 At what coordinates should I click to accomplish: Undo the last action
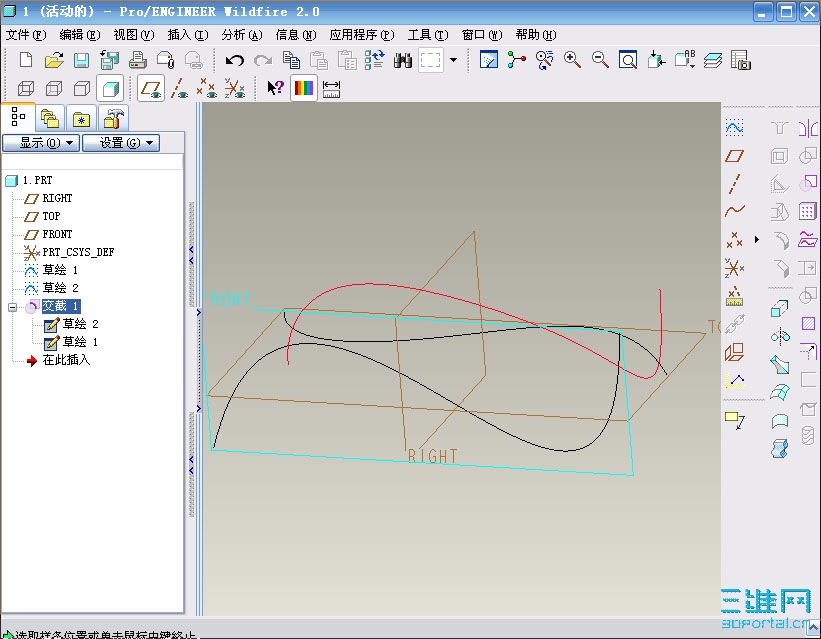[235, 60]
